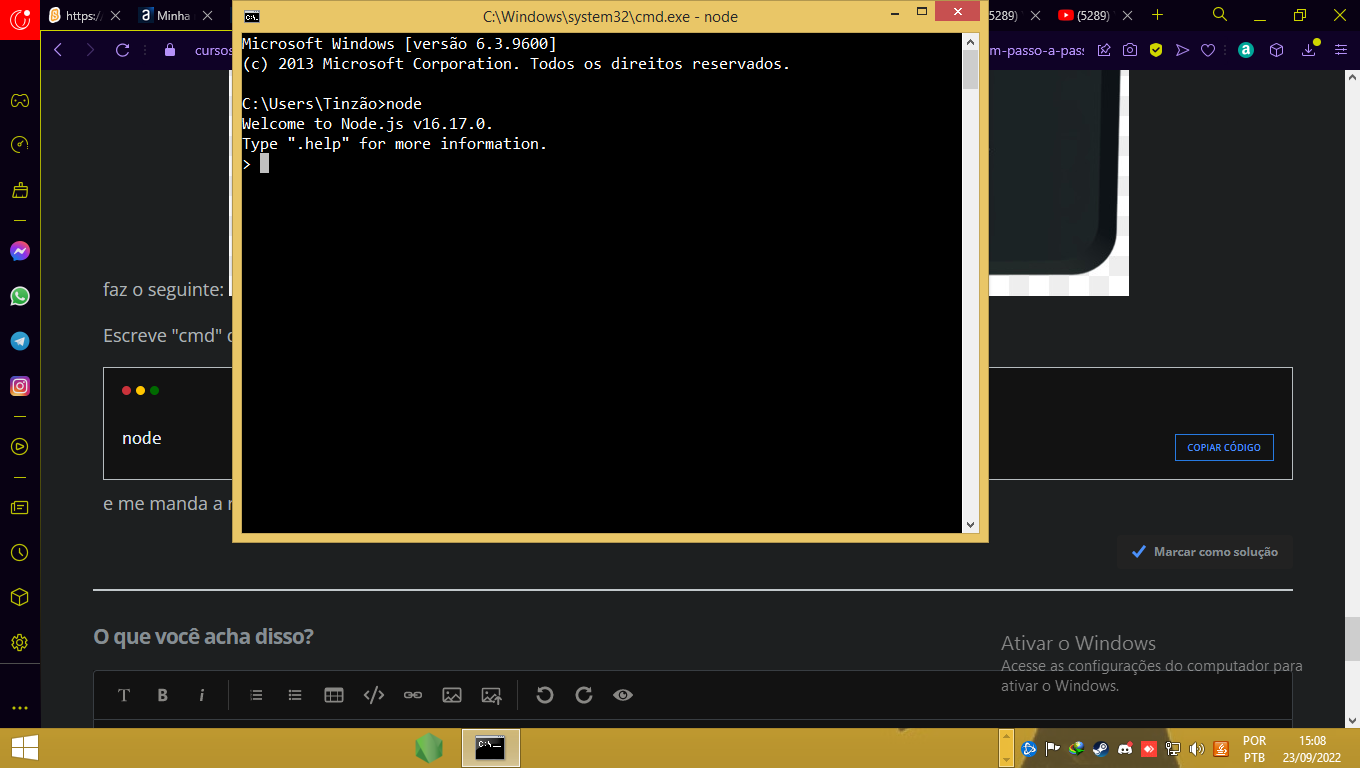
Task: Open Messenger in the Opera sidebar
Action: point(20,251)
